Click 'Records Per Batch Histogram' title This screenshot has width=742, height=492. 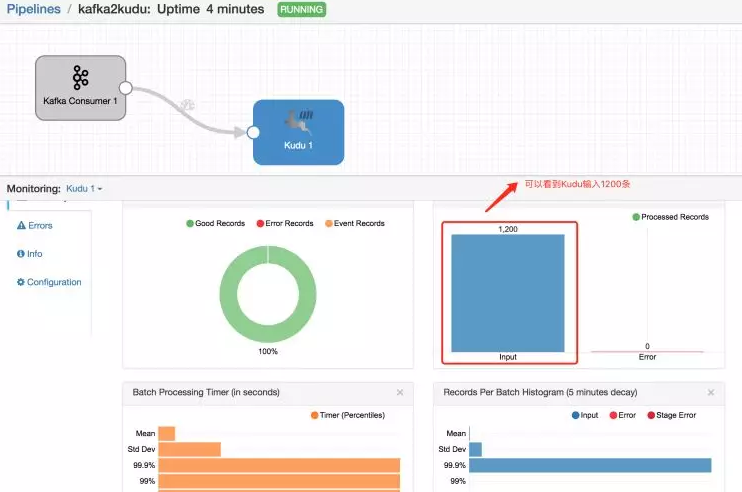540,392
